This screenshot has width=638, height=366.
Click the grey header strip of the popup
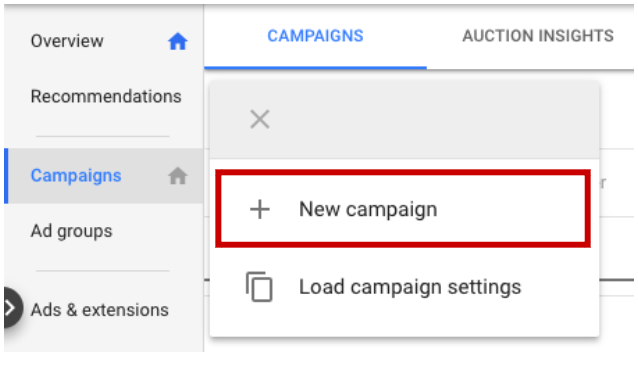[x=404, y=120]
